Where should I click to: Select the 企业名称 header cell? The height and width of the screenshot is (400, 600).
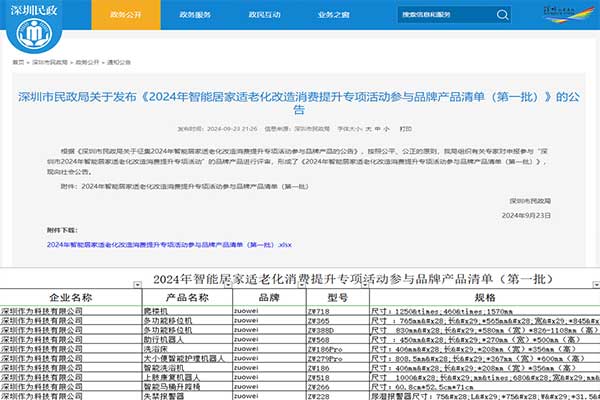[x=71, y=297]
